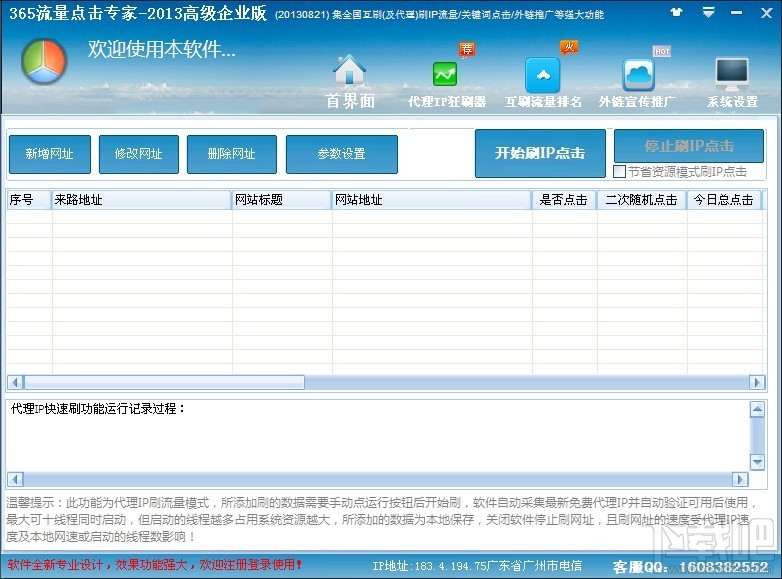This screenshot has height=579, width=782.
Task: Click table horizontal scrollbar right arrow
Action: pos(757,383)
